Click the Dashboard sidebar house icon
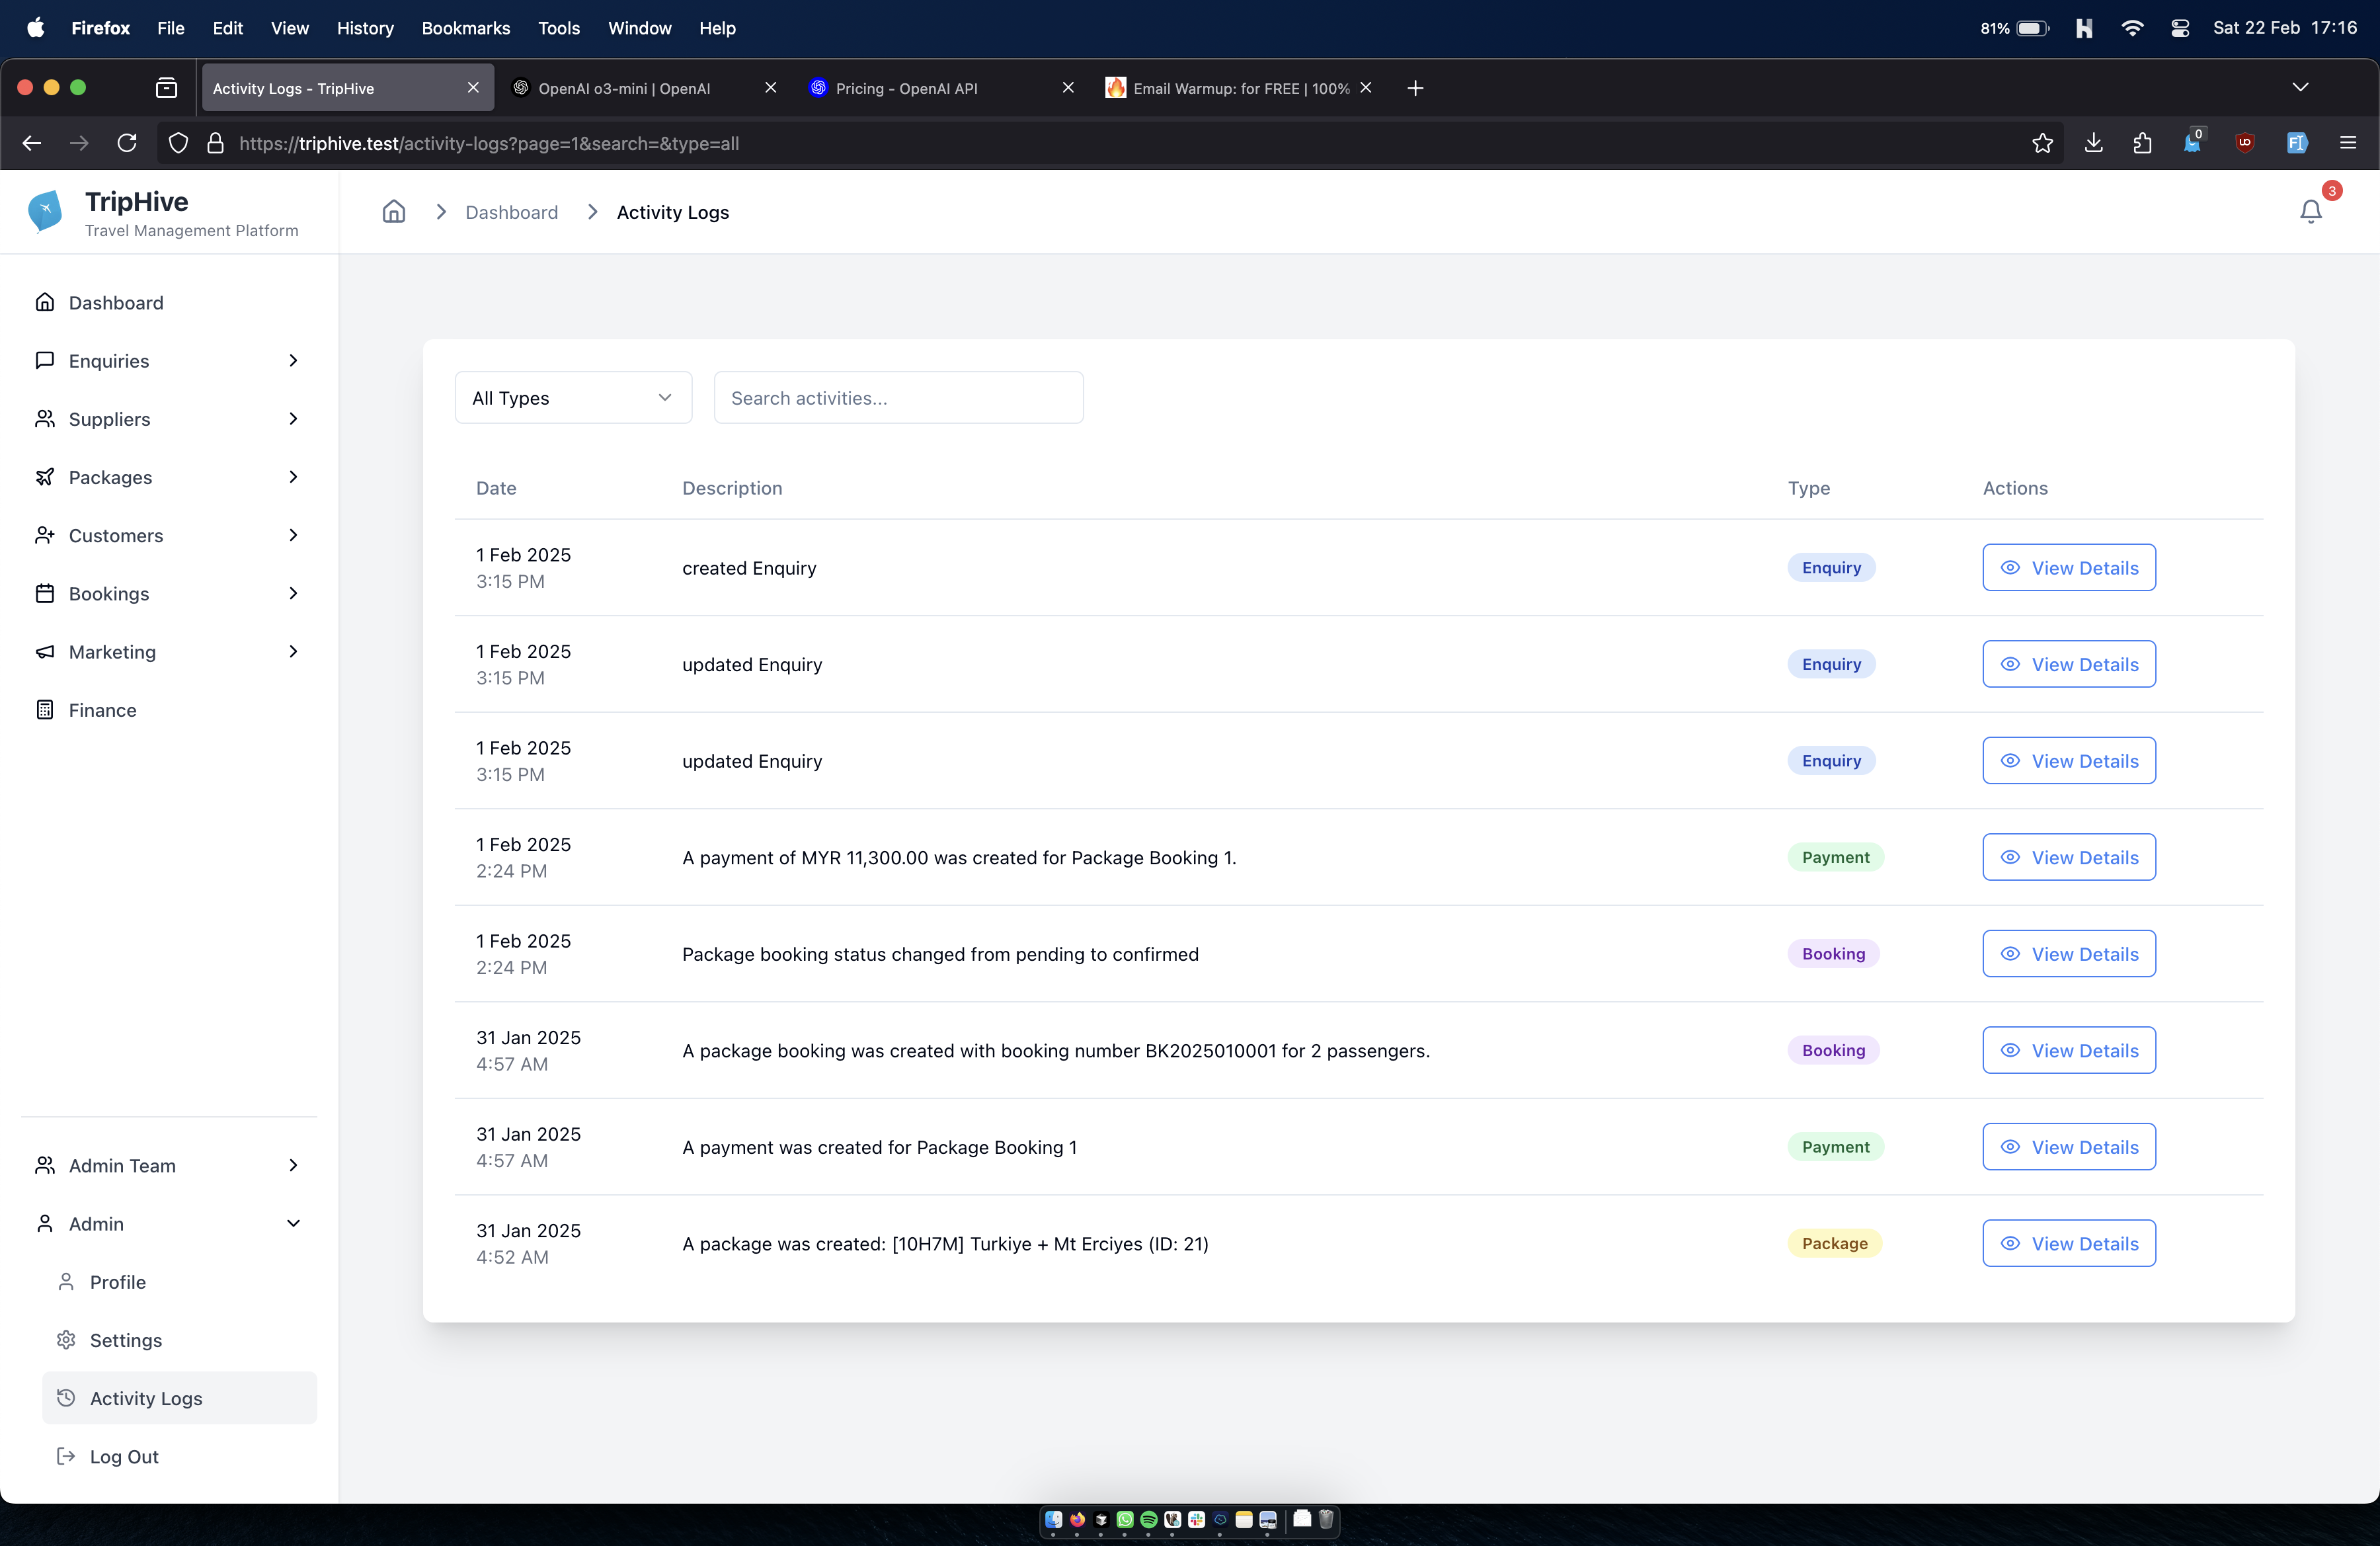 click(x=45, y=302)
